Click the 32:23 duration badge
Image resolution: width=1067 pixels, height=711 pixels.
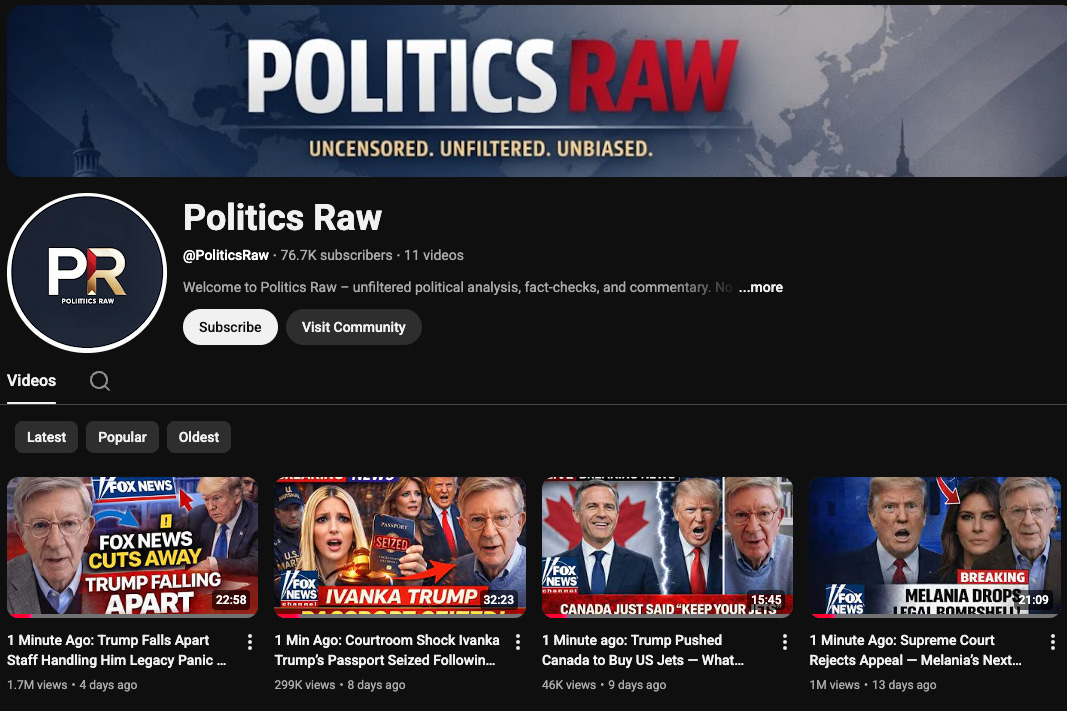498,600
